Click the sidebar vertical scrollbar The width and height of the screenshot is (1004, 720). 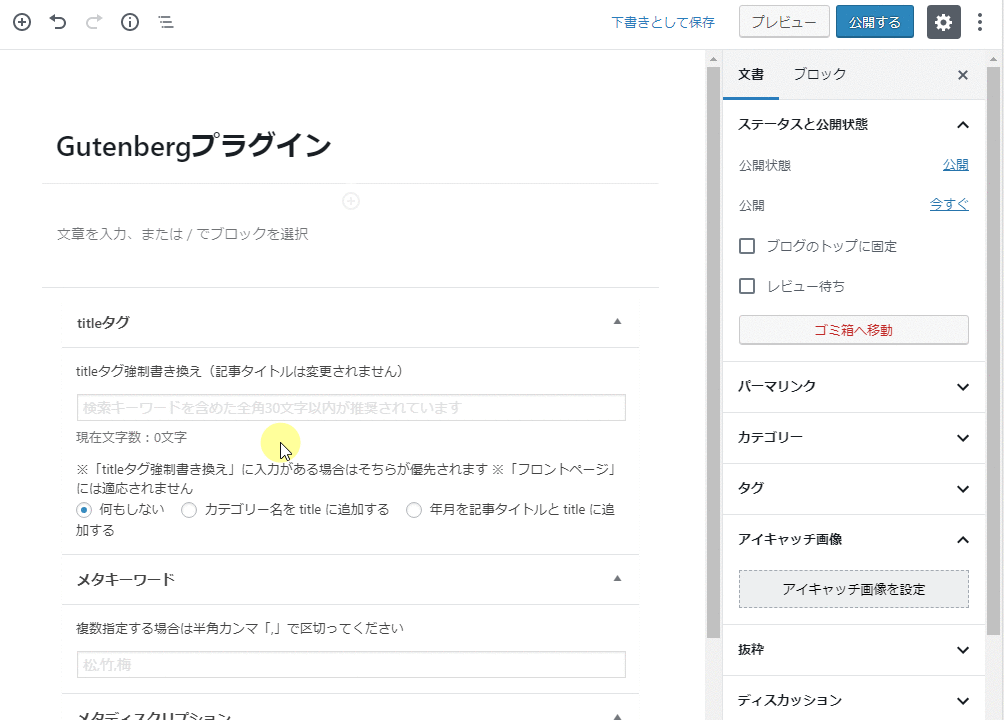[x=993, y=349]
